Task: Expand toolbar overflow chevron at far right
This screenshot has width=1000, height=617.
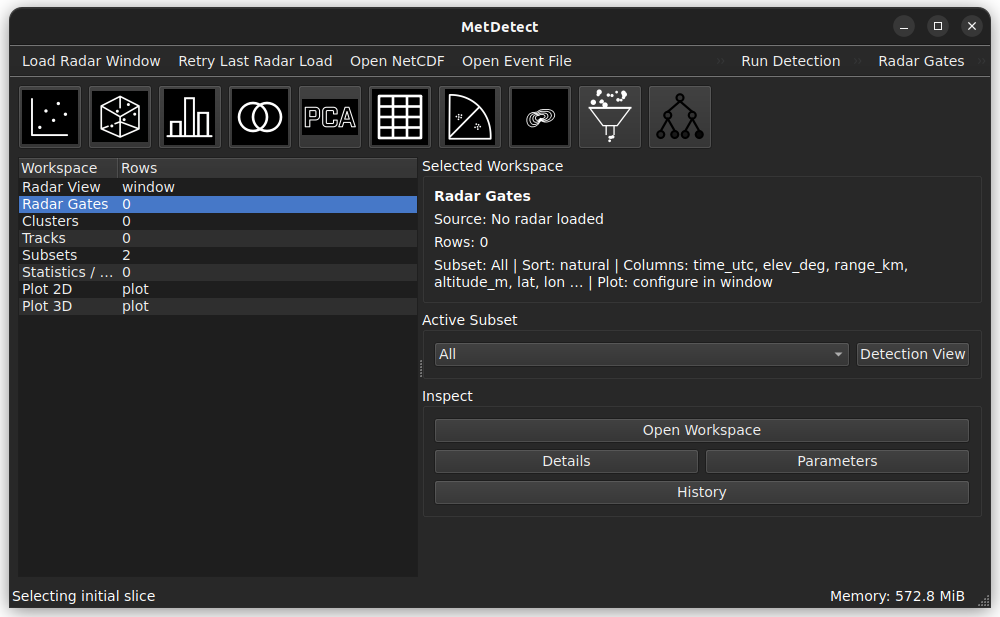Action: pyautogui.click(x=982, y=61)
